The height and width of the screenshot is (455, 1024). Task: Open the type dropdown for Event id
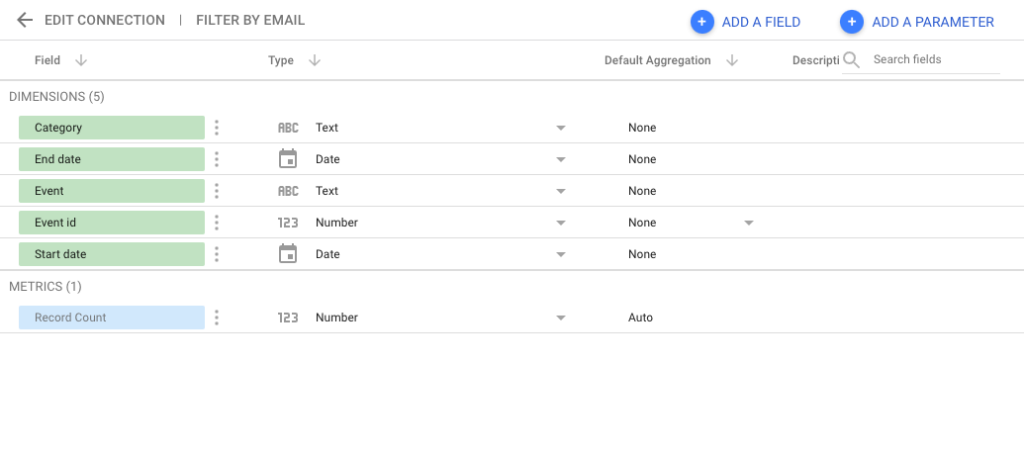[x=560, y=223]
